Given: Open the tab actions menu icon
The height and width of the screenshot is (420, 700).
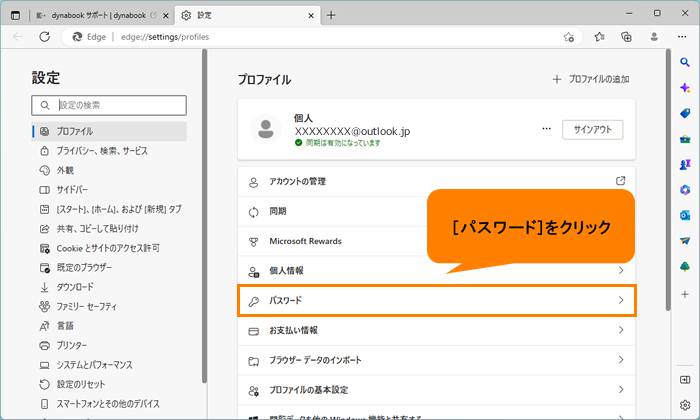Looking at the screenshot, I should point(15,16).
